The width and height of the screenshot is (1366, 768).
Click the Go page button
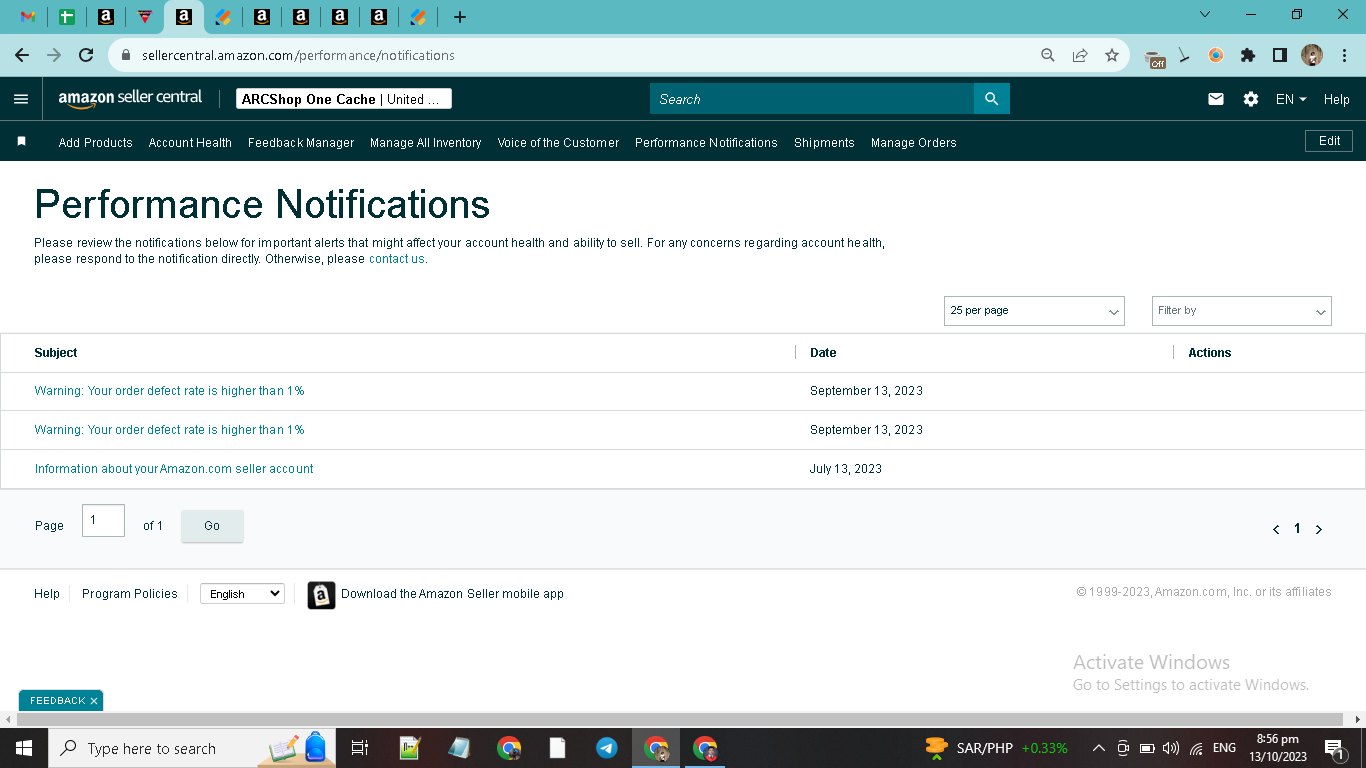click(212, 526)
